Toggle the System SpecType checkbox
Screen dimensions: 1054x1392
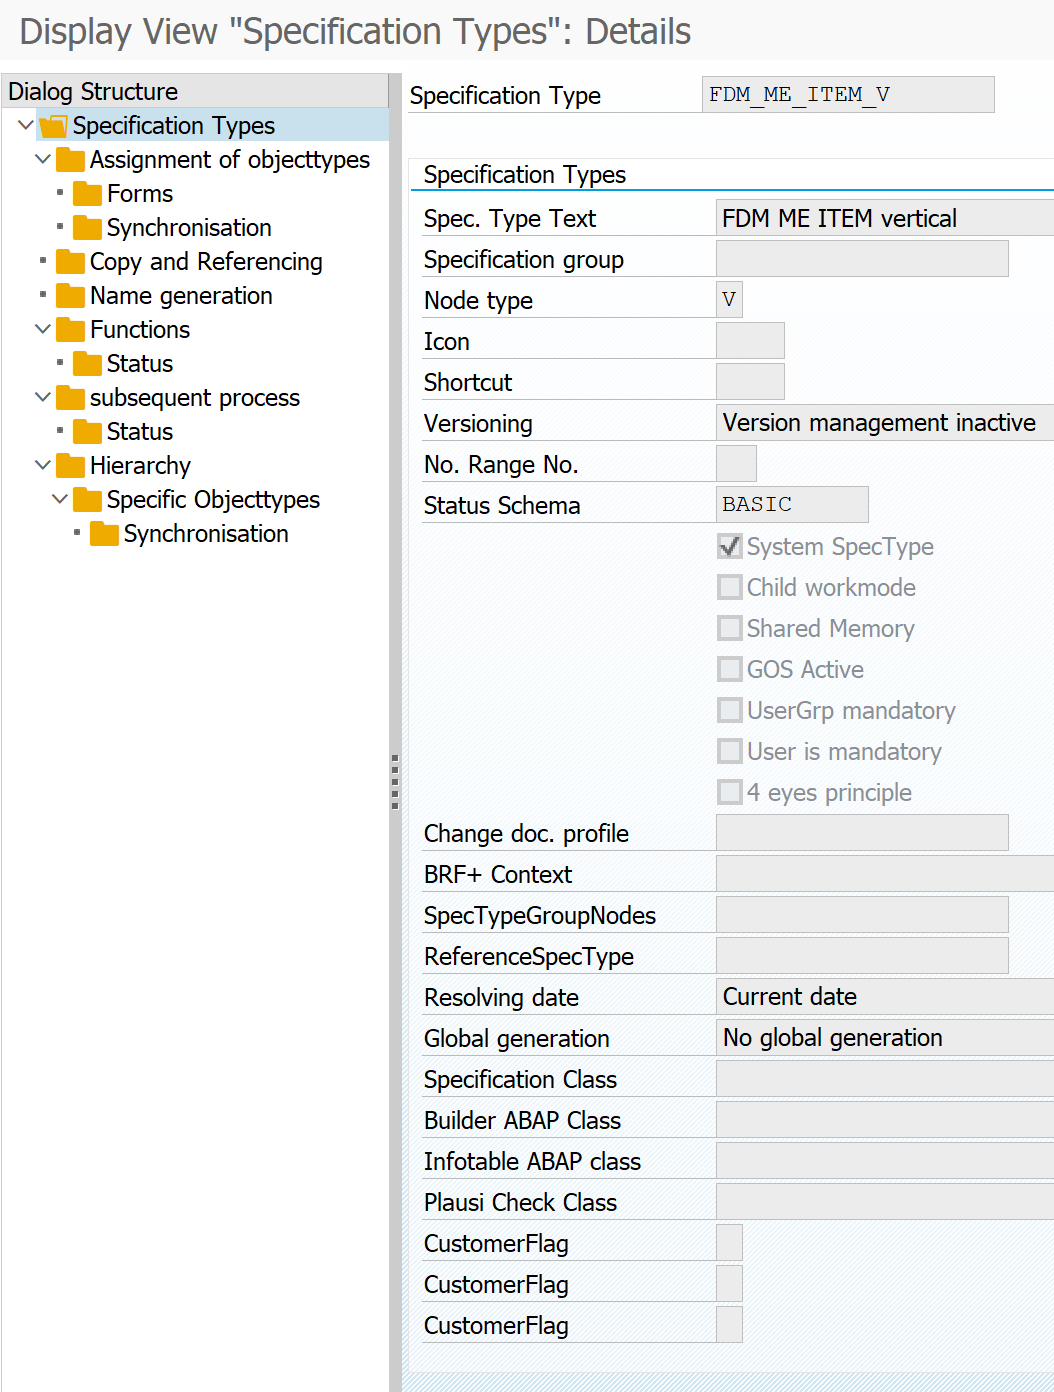tap(730, 547)
